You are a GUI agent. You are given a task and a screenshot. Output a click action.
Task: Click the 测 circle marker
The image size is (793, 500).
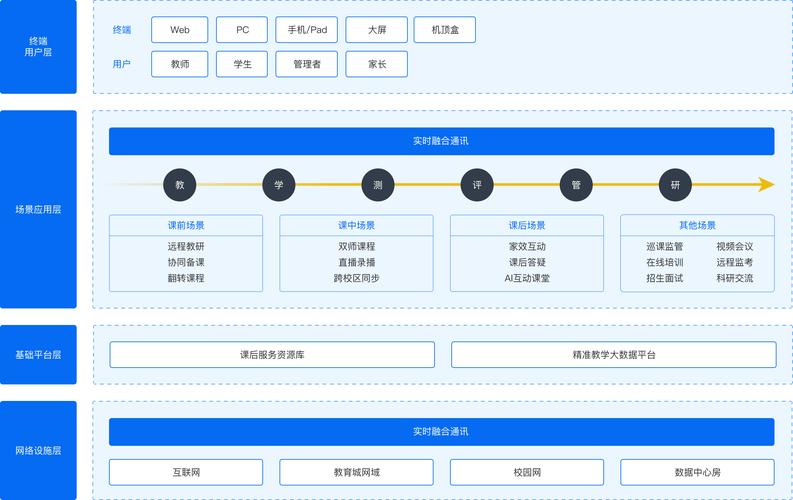(378, 185)
